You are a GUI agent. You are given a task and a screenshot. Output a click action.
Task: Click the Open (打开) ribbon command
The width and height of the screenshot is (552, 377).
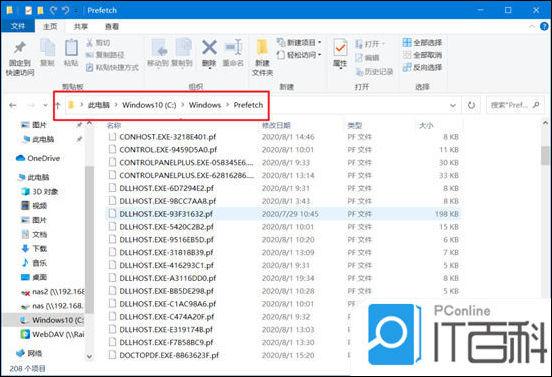click(x=370, y=44)
